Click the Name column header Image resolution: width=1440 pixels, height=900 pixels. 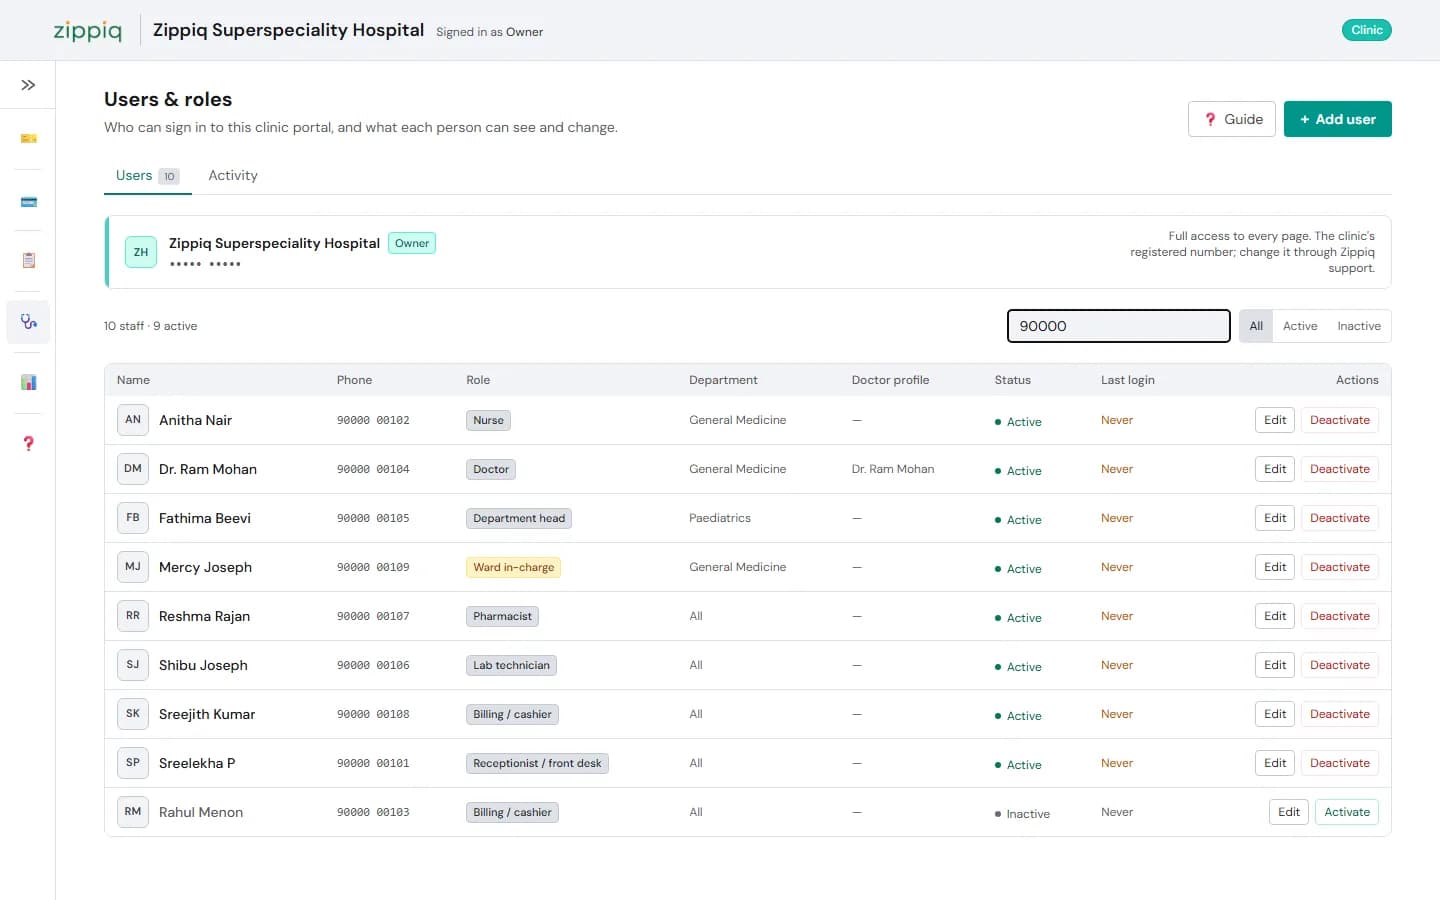133,380
